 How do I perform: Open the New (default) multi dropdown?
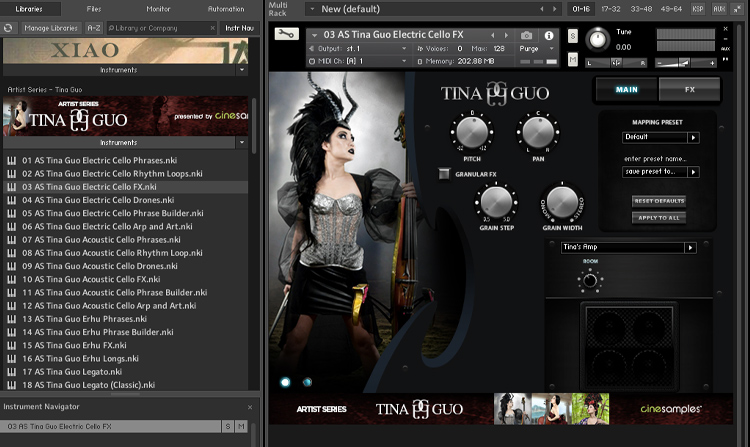click(312, 9)
